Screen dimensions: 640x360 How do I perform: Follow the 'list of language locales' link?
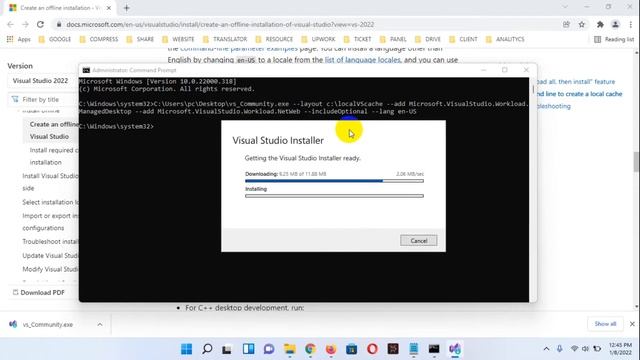pyautogui.click(x=362, y=60)
